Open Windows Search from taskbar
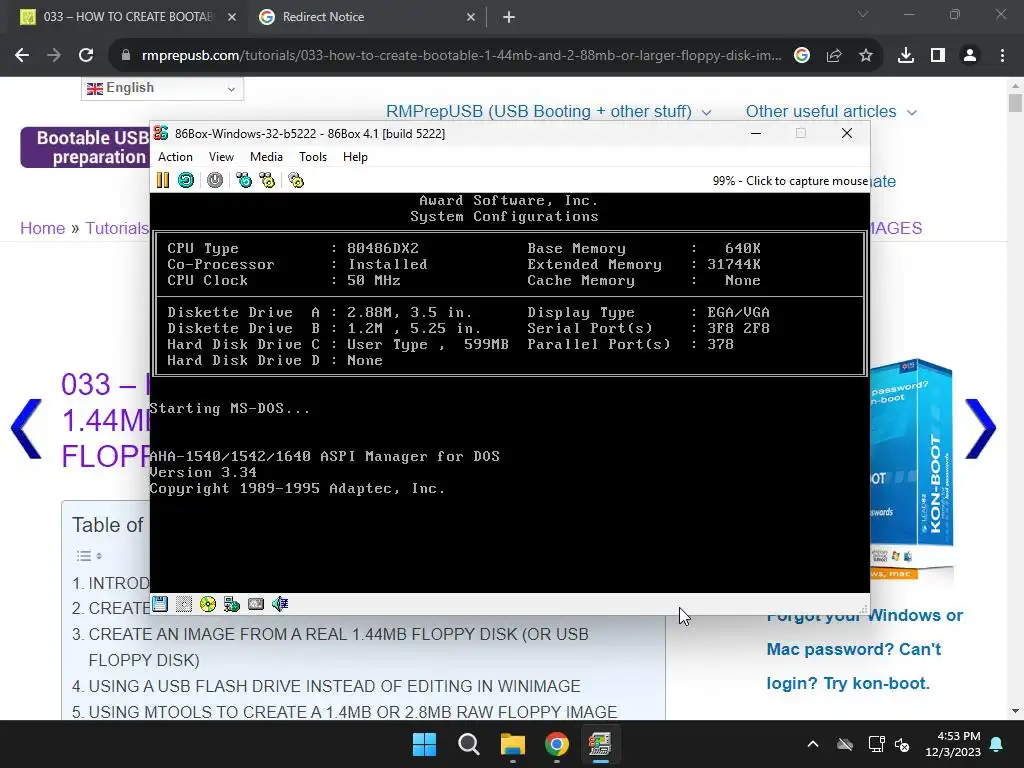Viewport: 1024px width, 768px height. 469,744
